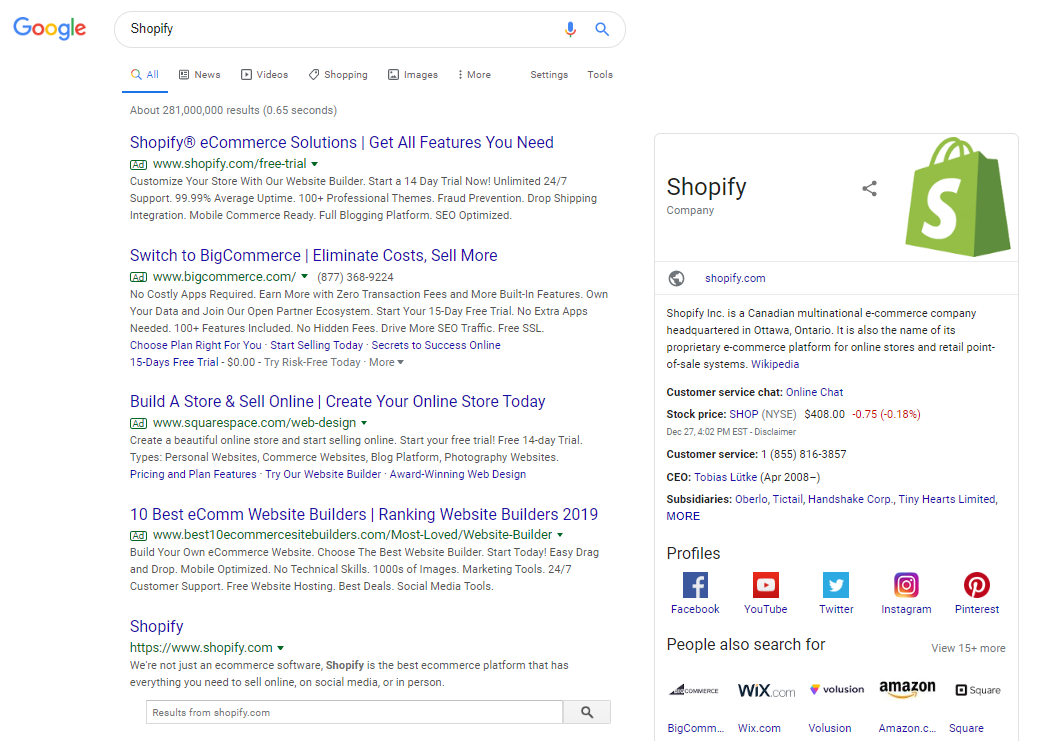This screenshot has height=741, width=1038.
Task: Open the search Settings menu
Action: (x=549, y=74)
